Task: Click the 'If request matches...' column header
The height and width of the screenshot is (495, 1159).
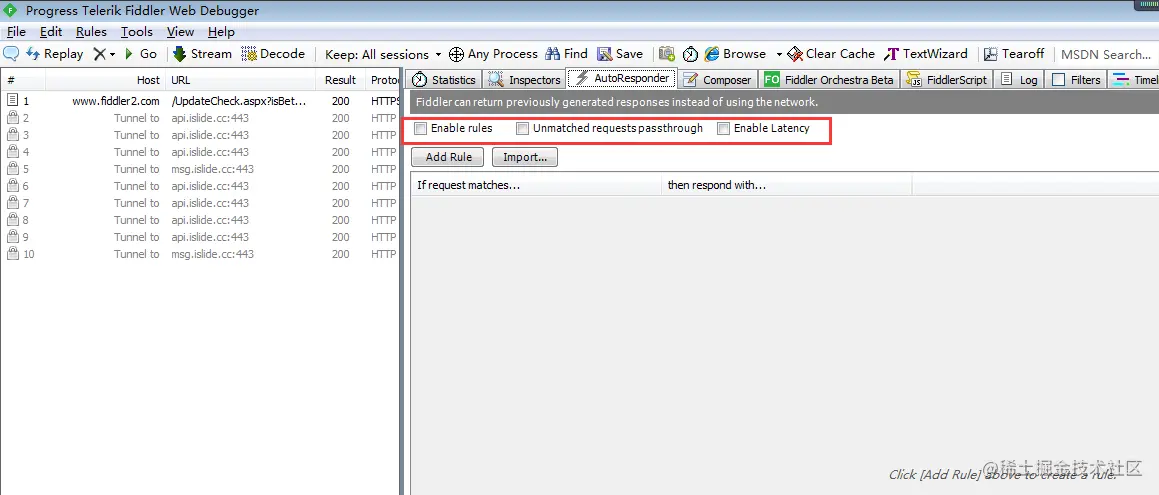Action: pyautogui.click(x=536, y=185)
